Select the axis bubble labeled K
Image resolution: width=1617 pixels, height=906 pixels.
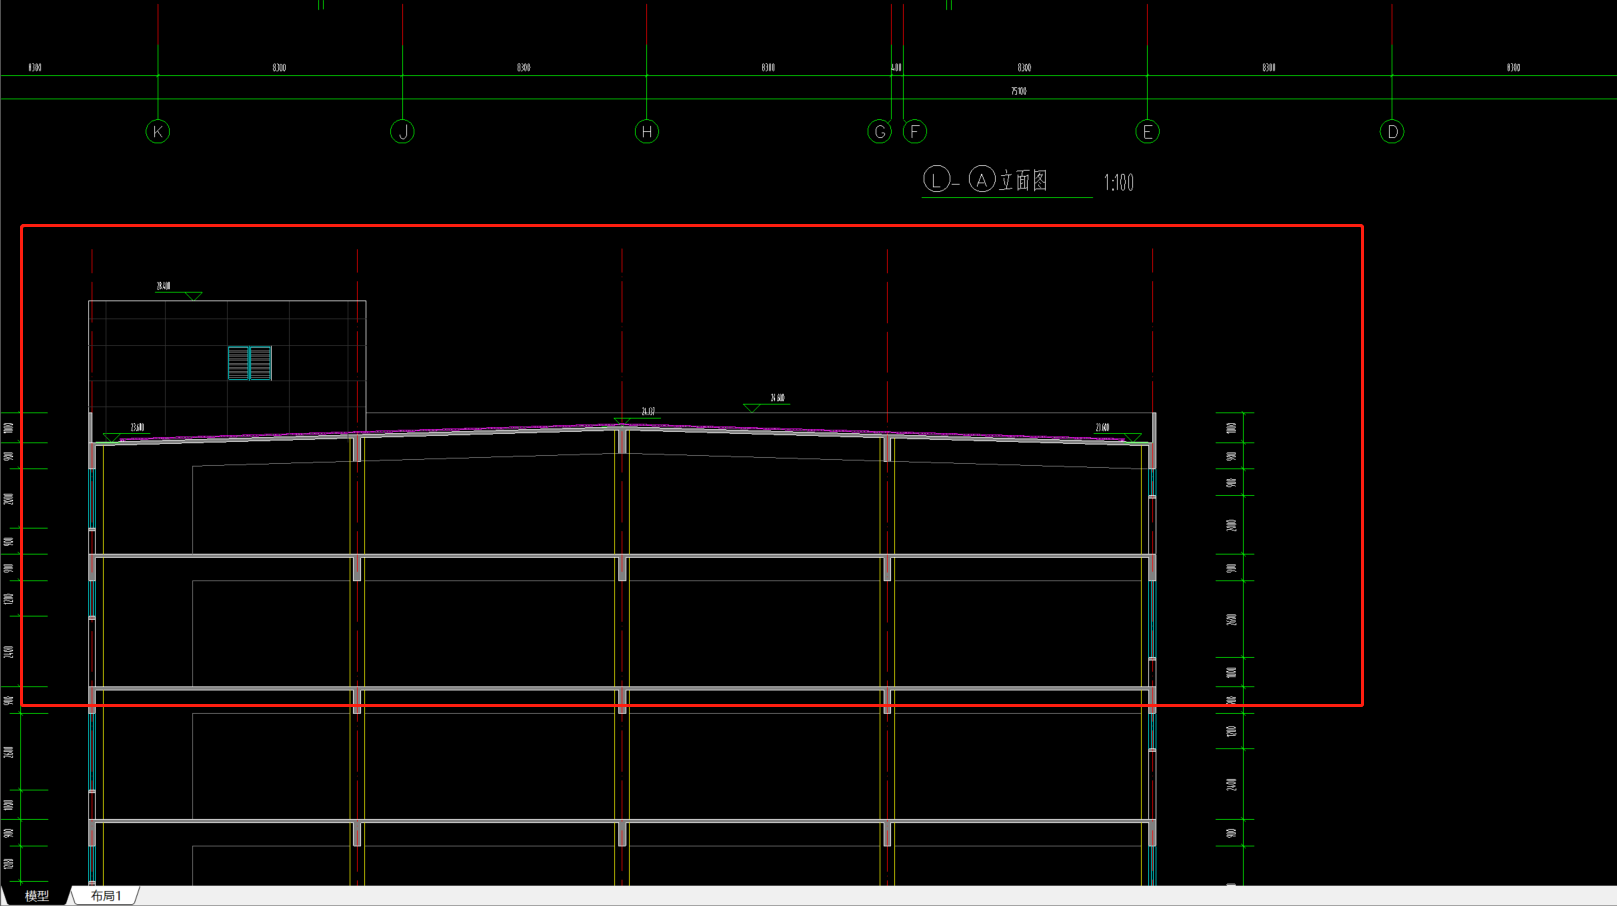pos(158,132)
